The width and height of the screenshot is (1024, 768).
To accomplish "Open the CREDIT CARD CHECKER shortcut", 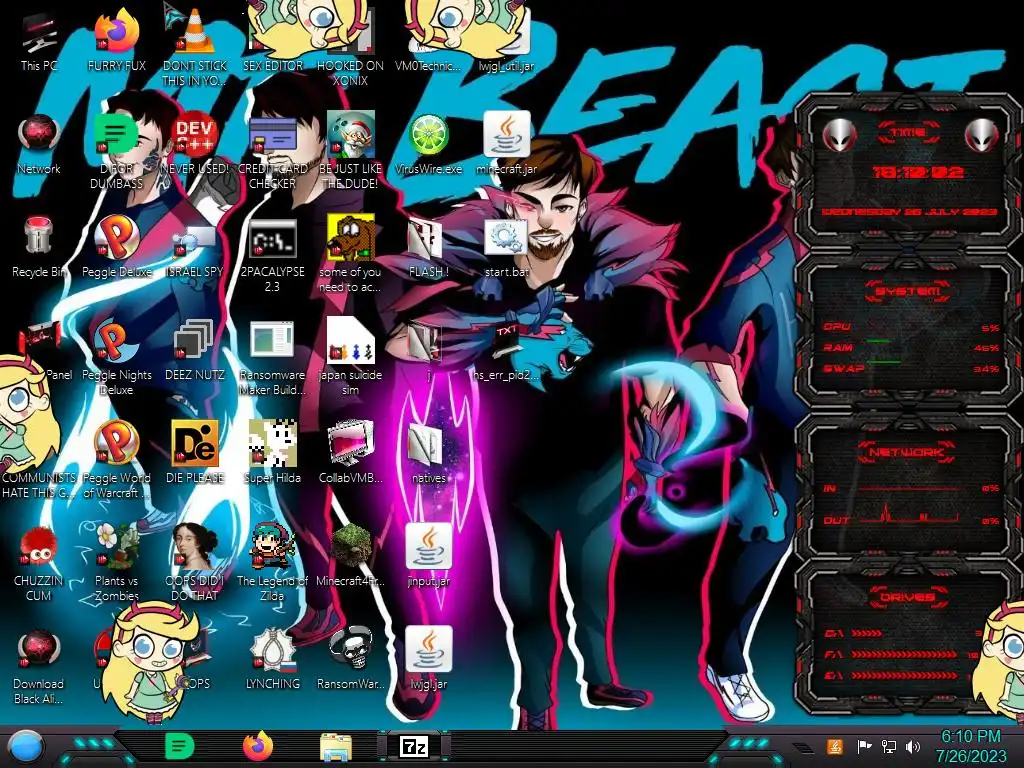I will click(273, 152).
